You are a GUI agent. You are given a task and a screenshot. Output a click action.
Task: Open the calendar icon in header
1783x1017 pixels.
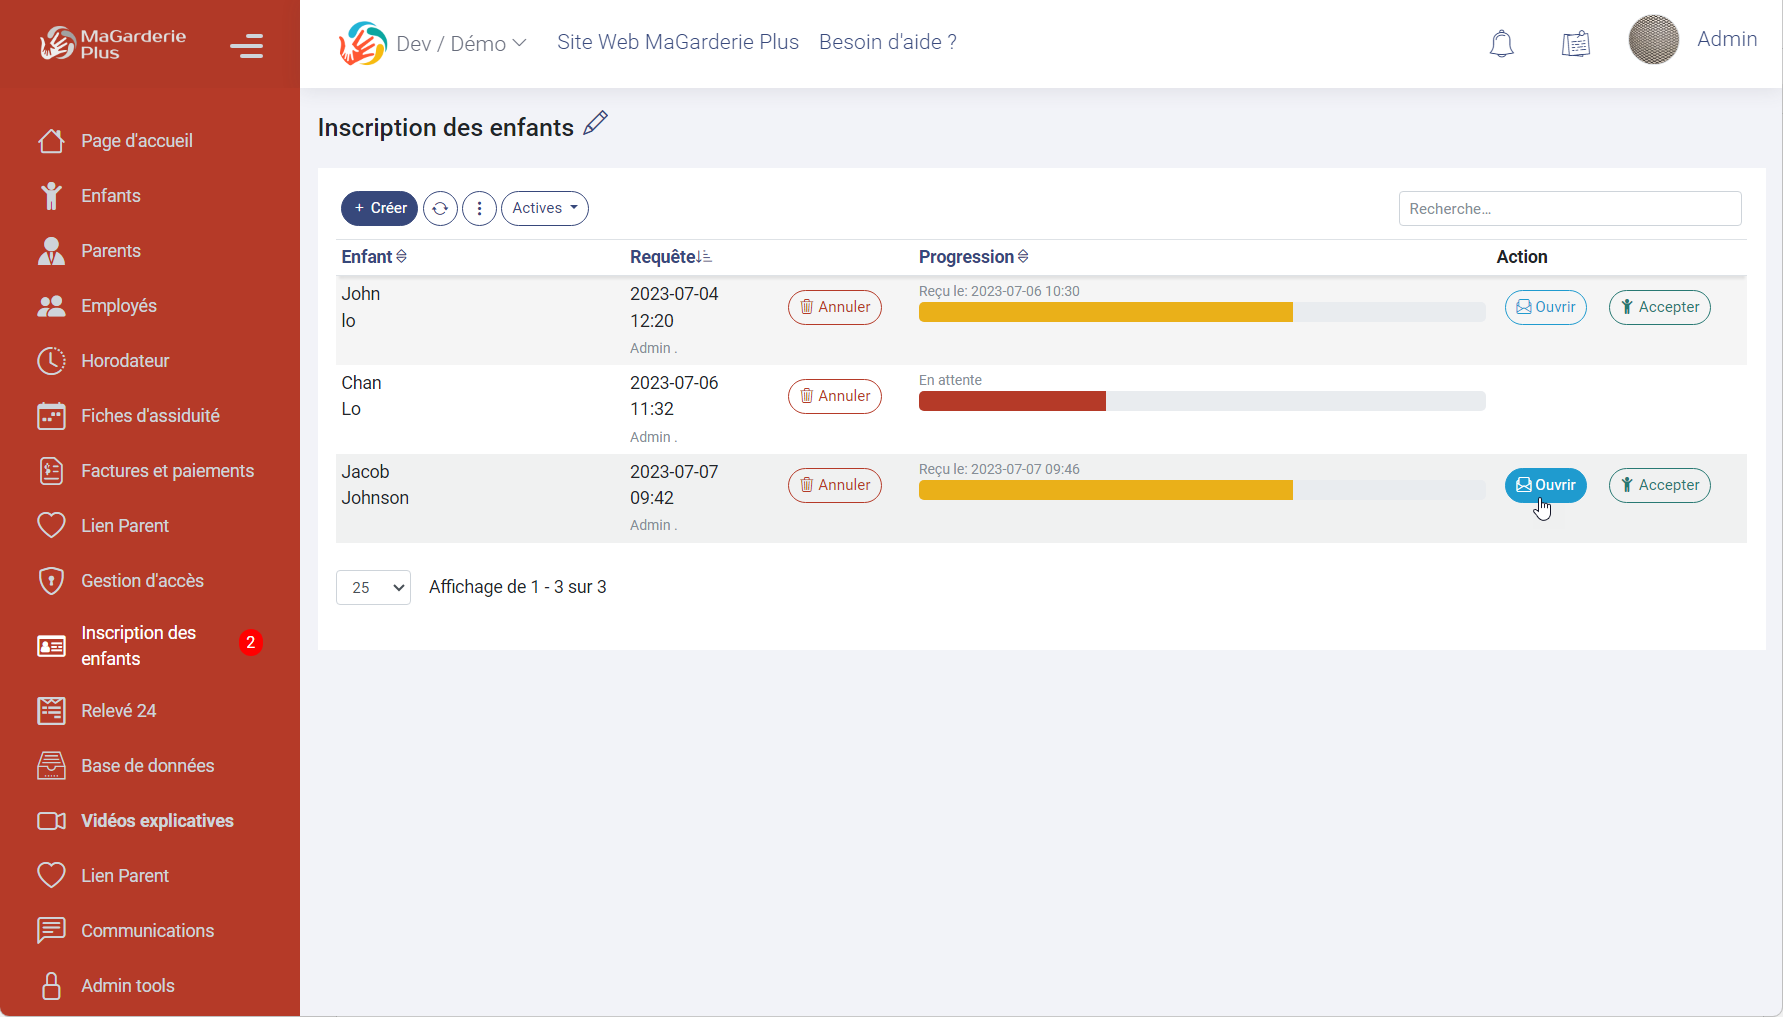(1575, 44)
